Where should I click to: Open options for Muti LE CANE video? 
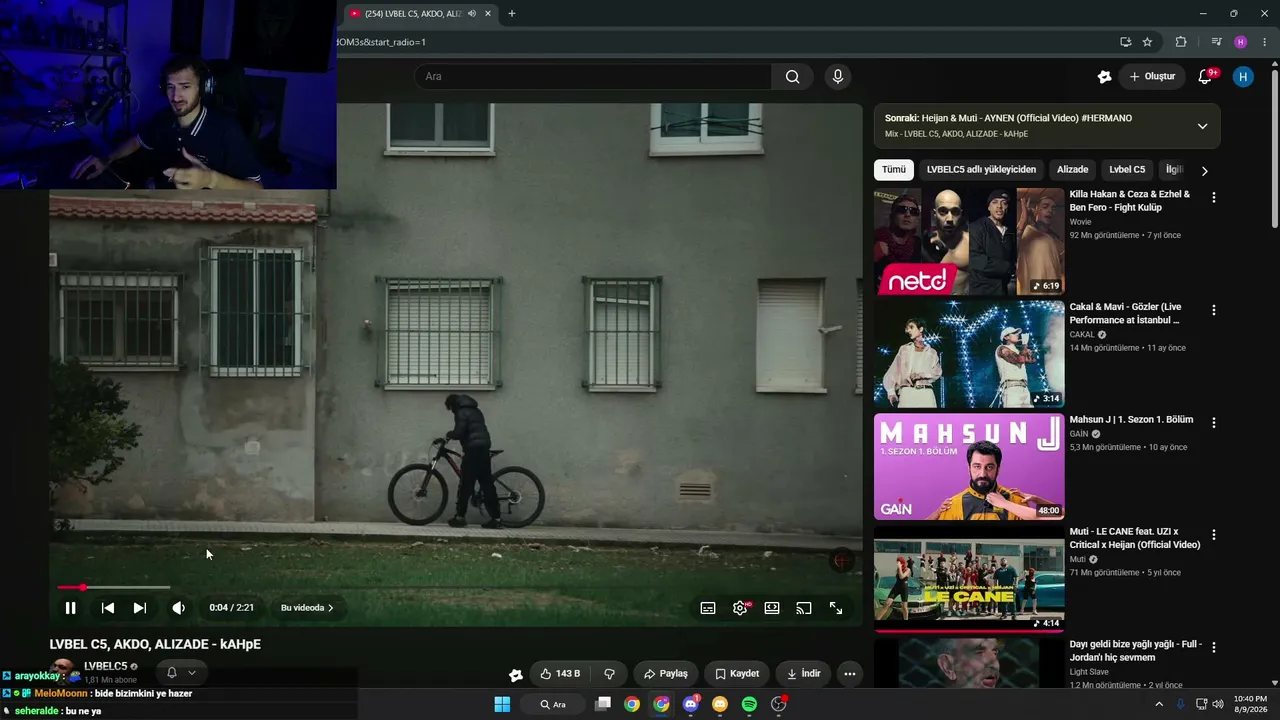click(1214, 535)
